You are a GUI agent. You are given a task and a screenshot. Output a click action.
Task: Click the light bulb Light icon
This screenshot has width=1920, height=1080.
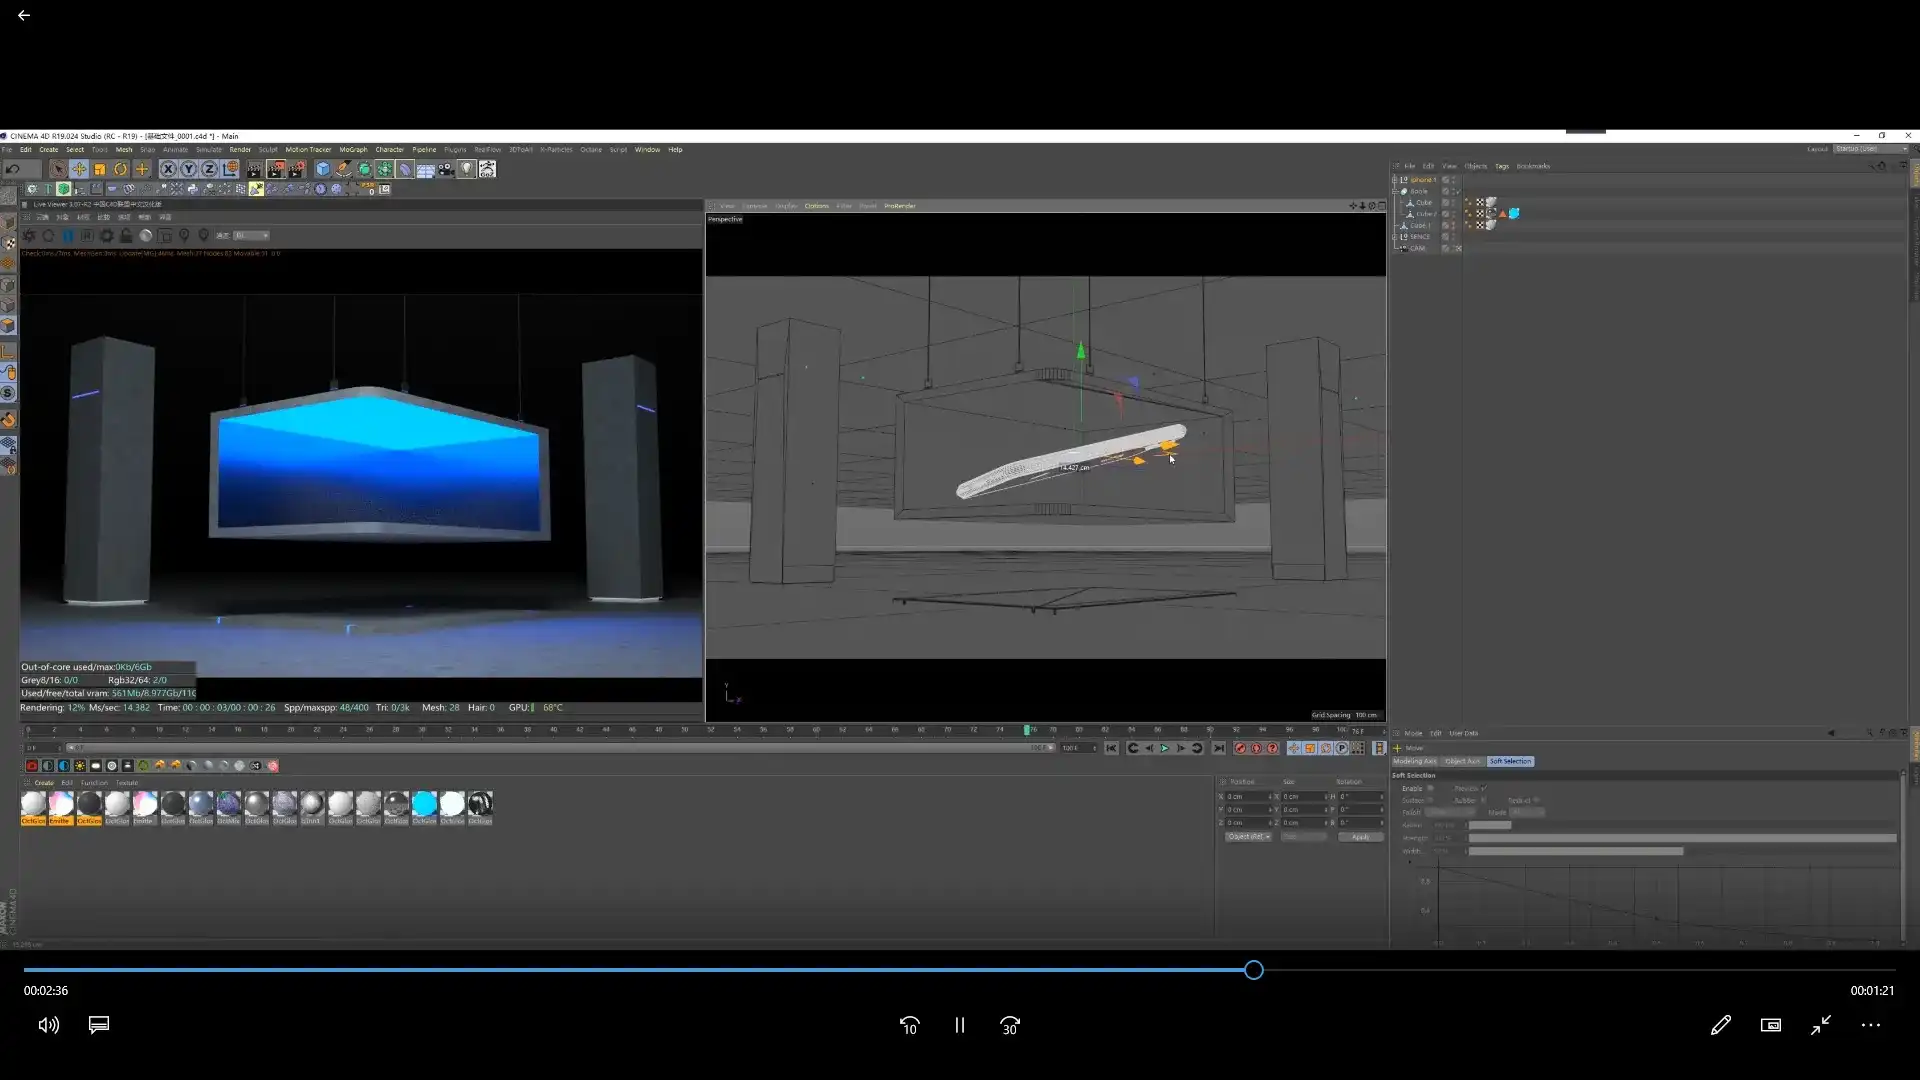coord(467,169)
